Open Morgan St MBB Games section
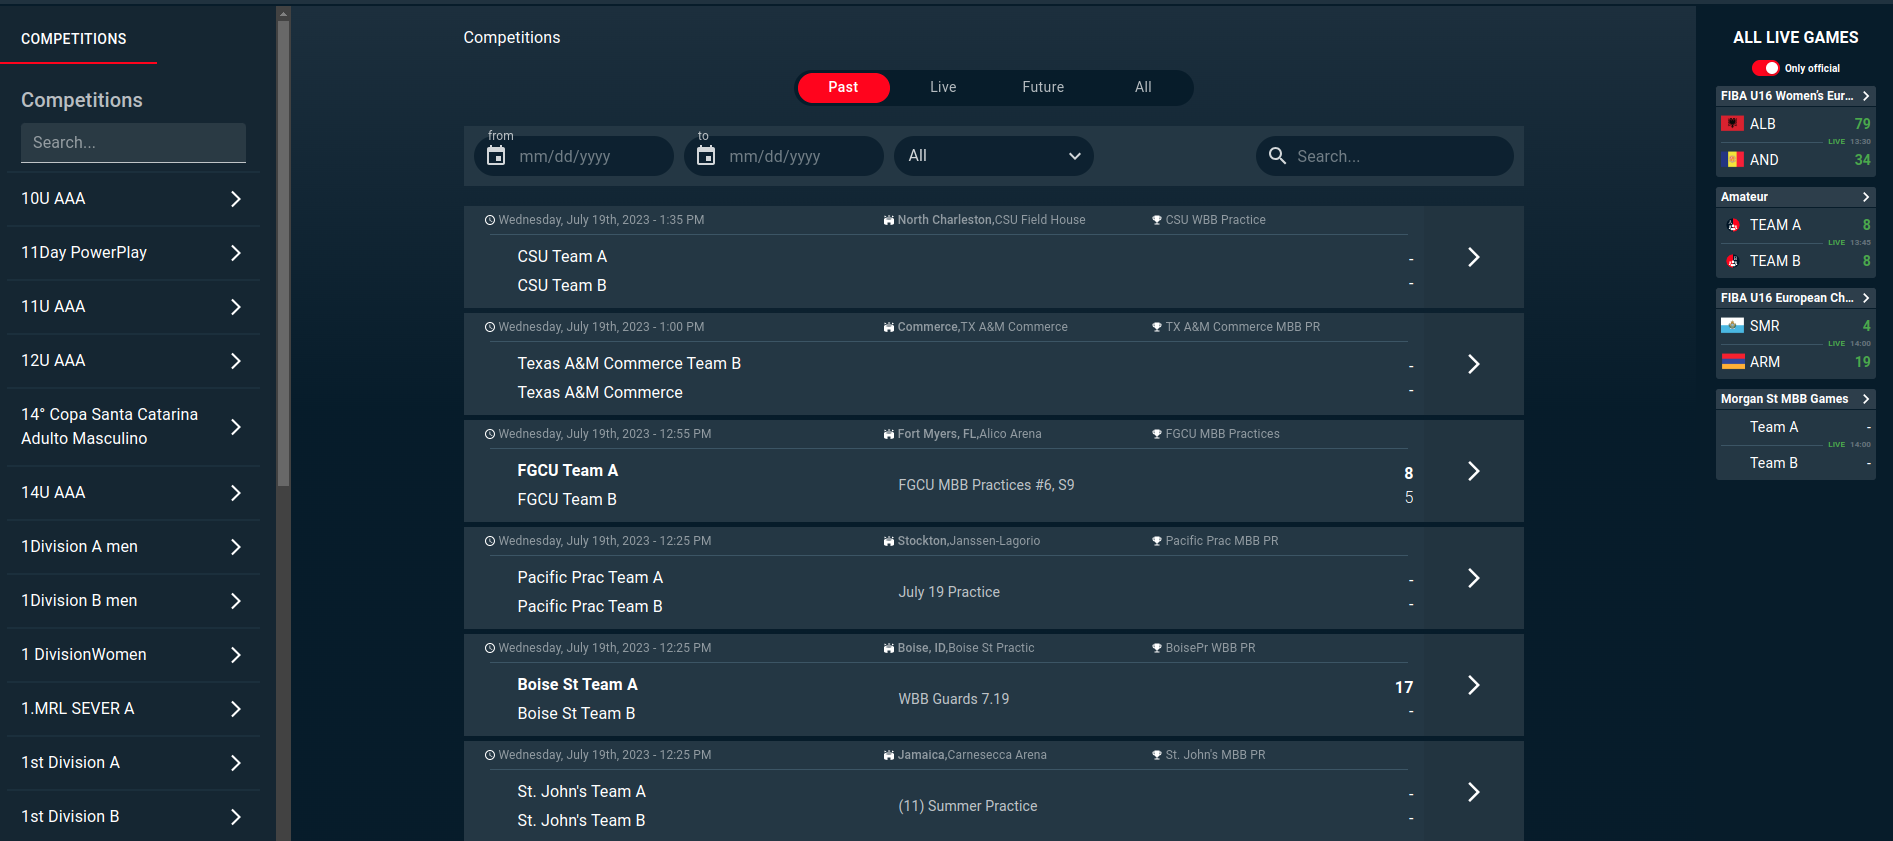 point(1795,399)
